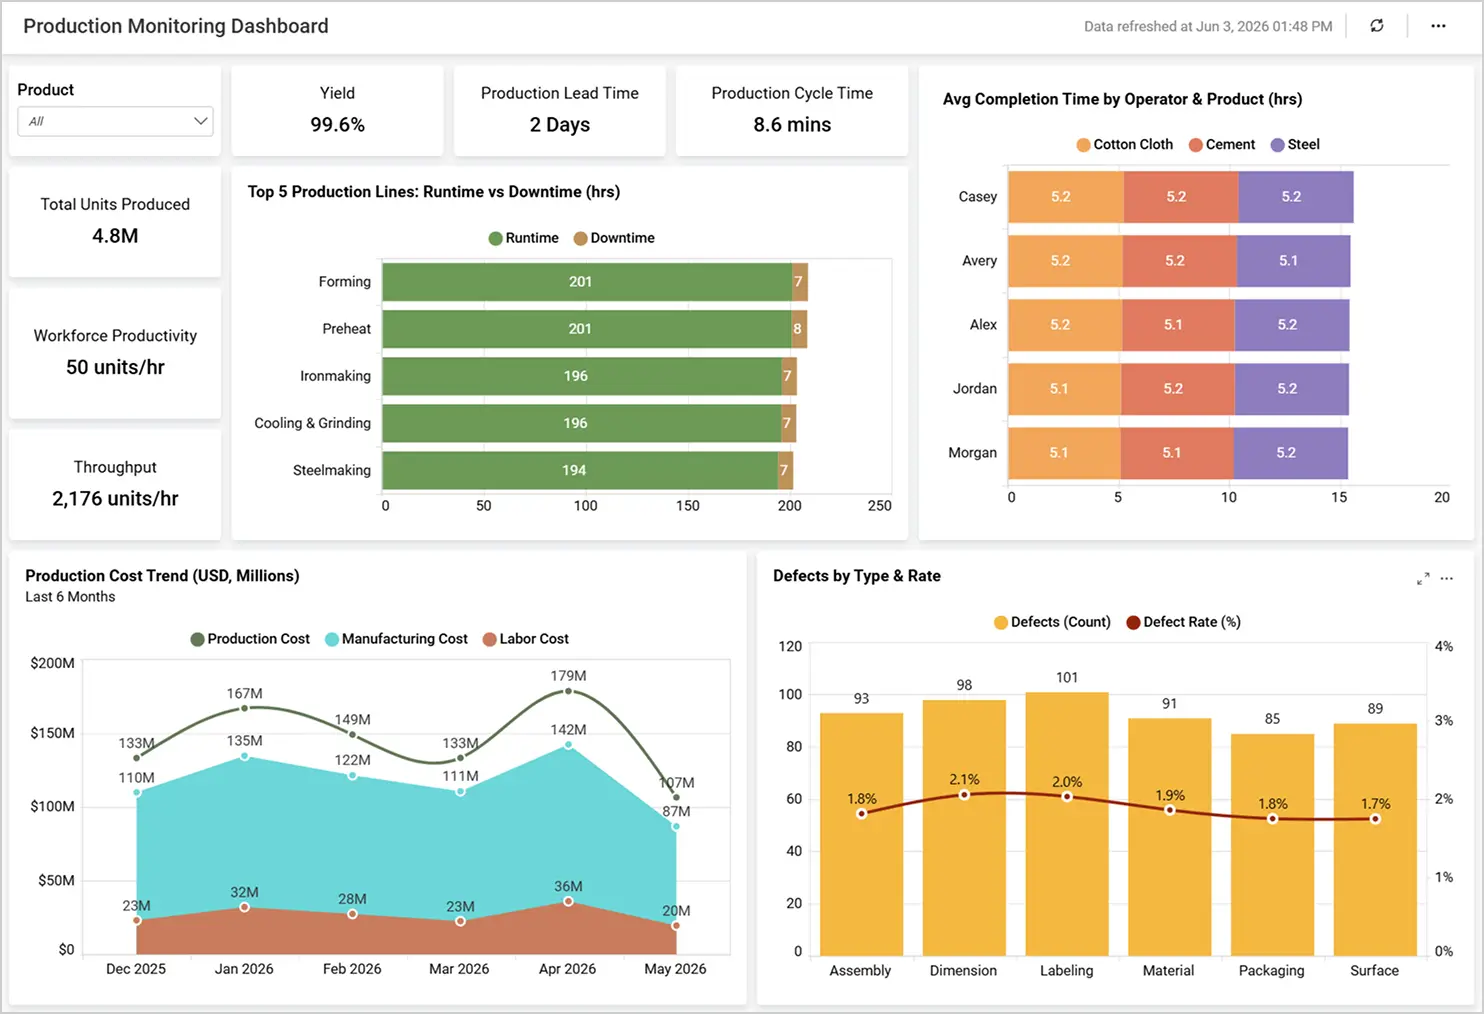Screen dimensions: 1484x1014
Task: Click the 167M production cost data point
Action: pos(245,708)
